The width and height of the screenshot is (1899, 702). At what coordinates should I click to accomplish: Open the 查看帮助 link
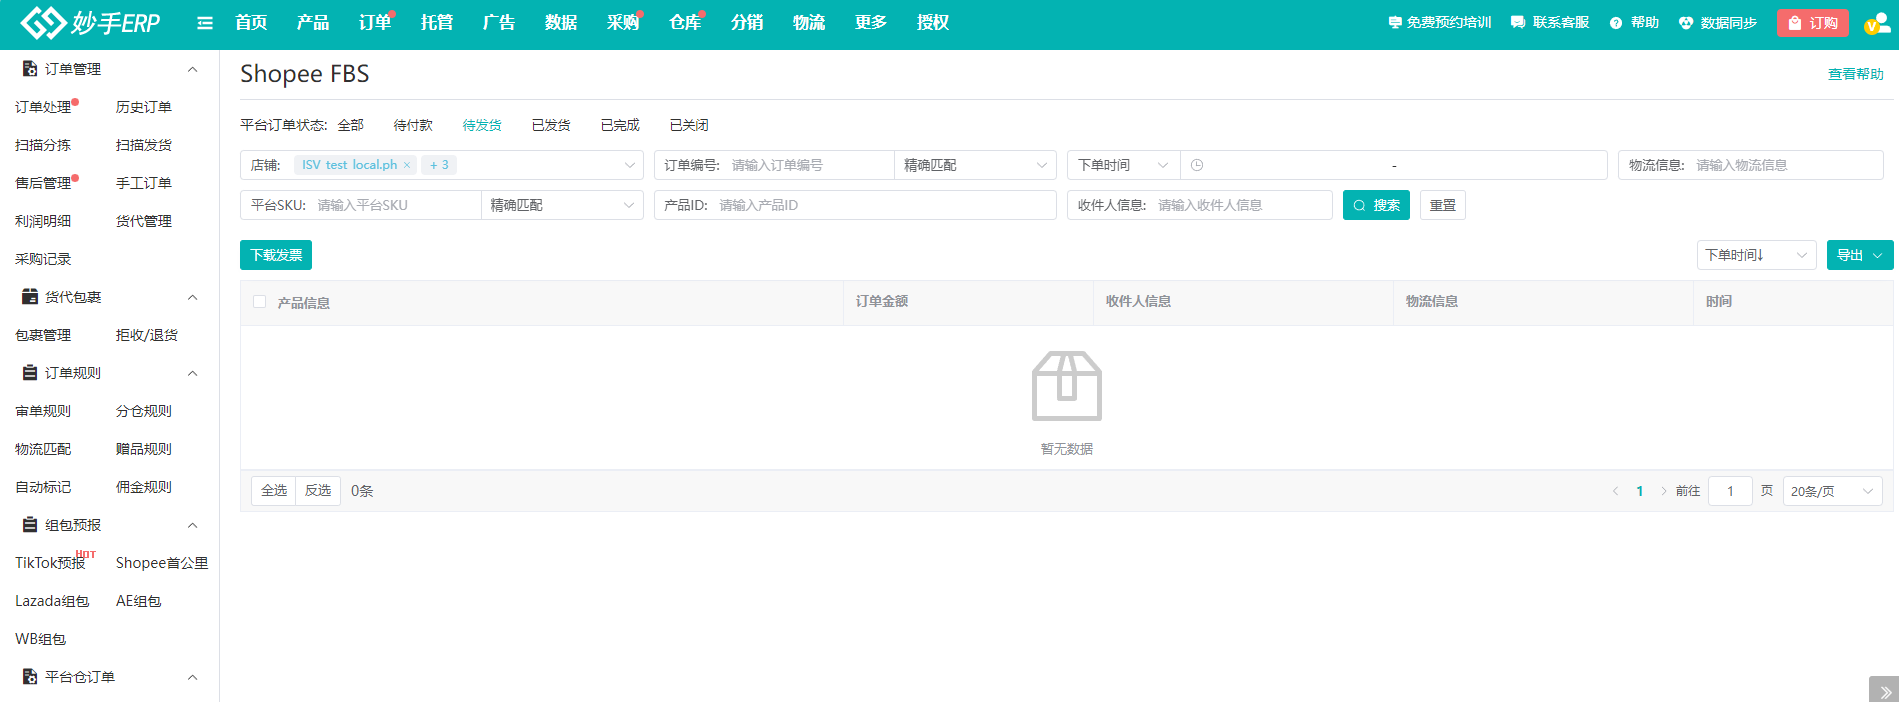pyautogui.click(x=1856, y=74)
